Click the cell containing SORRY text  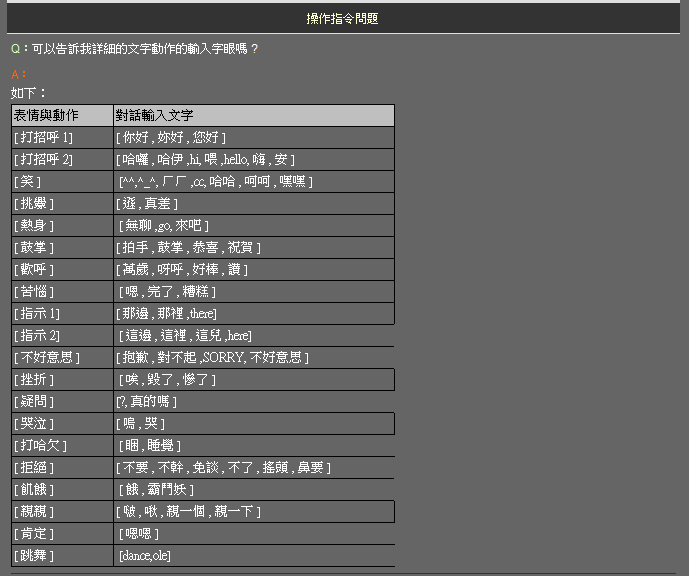point(254,358)
